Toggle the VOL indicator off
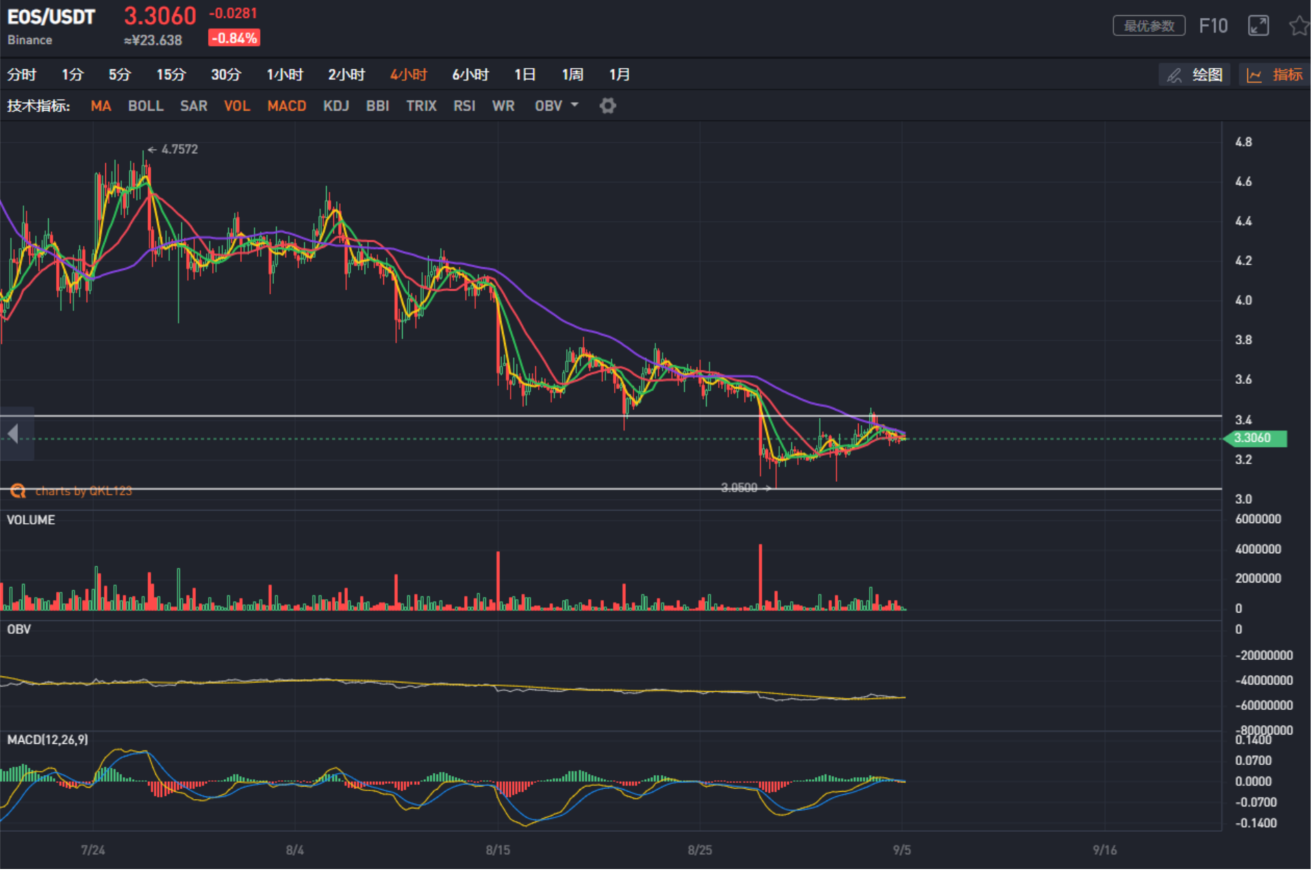 [237, 105]
